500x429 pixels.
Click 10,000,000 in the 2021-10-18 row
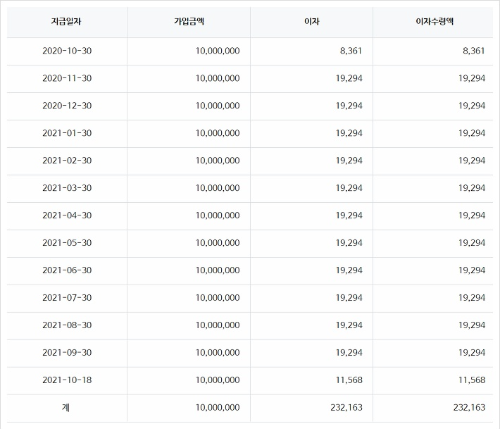pyautogui.click(x=218, y=380)
